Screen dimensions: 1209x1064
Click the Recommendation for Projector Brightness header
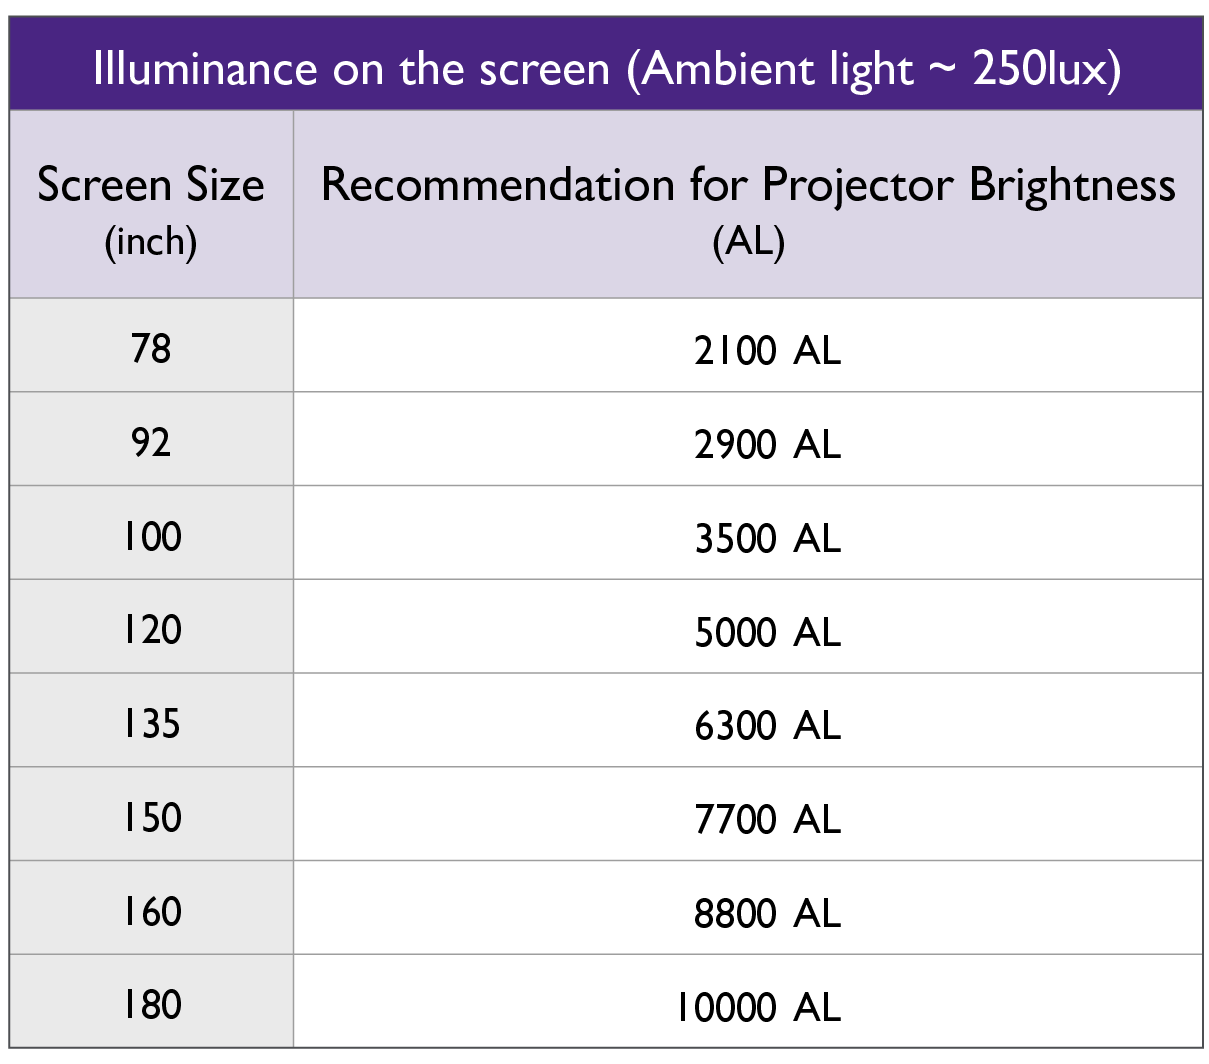tap(748, 185)
